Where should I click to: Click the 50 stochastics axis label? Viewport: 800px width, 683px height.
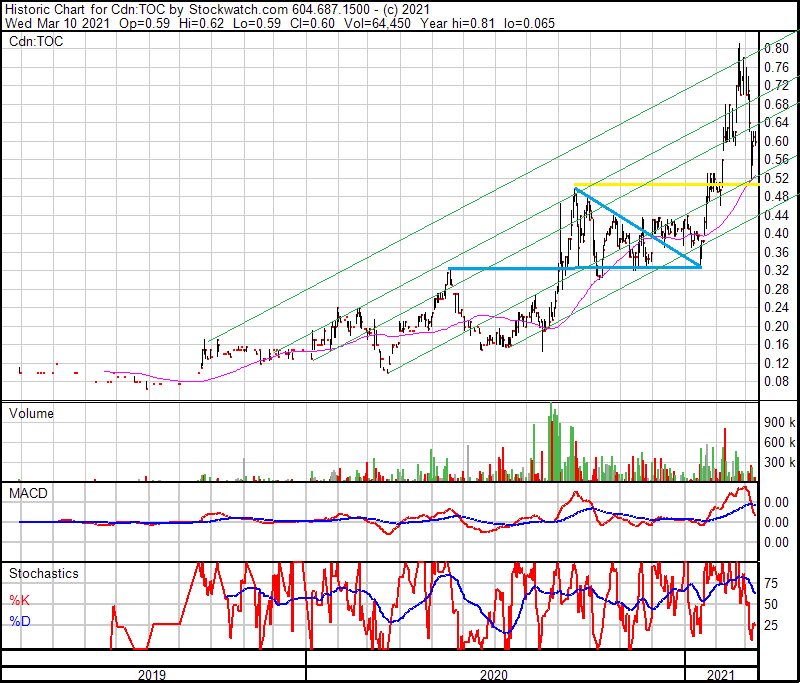coord(771,604)
